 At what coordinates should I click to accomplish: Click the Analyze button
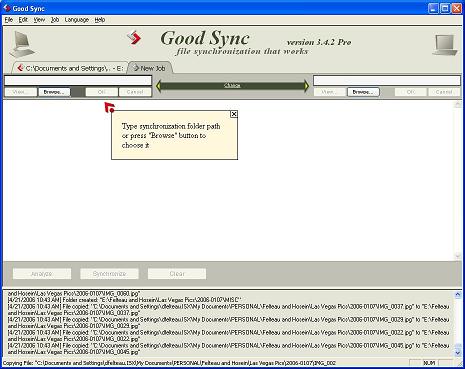pos(42,274)
